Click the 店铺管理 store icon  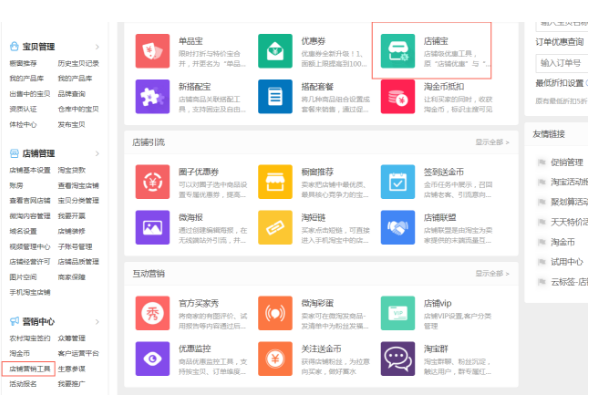click(14, 153)
